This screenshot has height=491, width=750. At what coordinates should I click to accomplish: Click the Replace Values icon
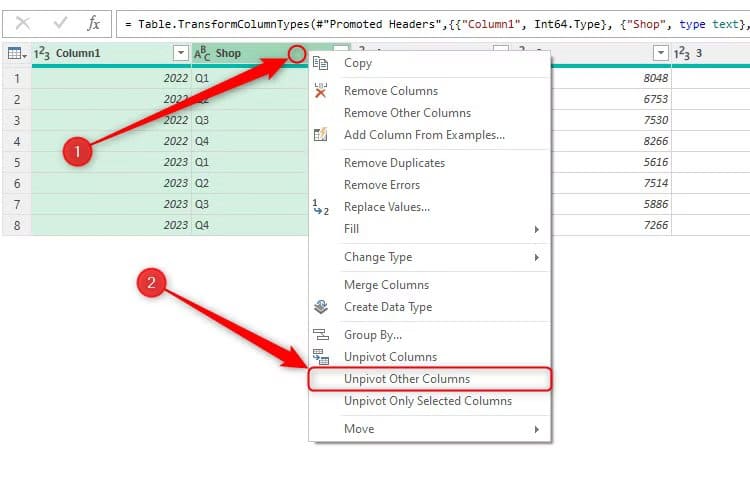coord(320,207)
